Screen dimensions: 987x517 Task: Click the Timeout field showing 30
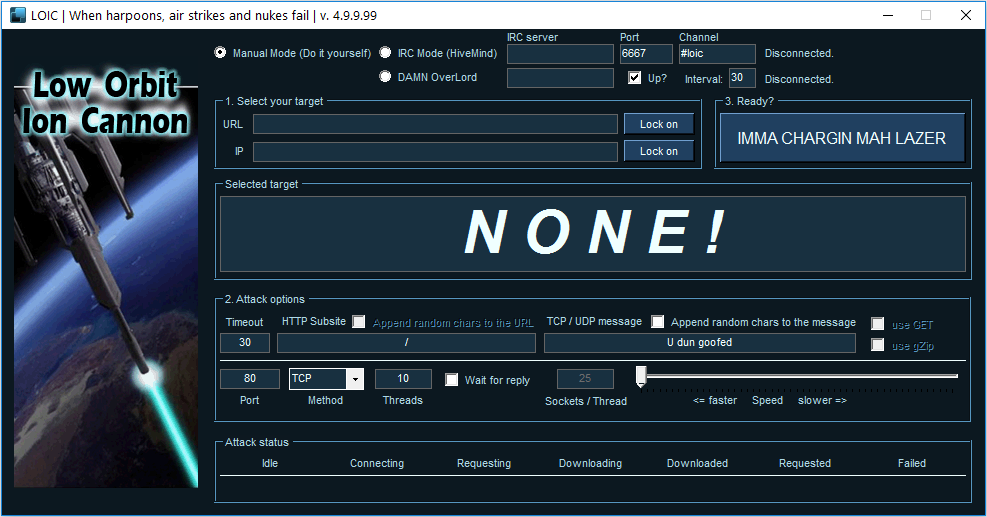(x=245, y=343)
